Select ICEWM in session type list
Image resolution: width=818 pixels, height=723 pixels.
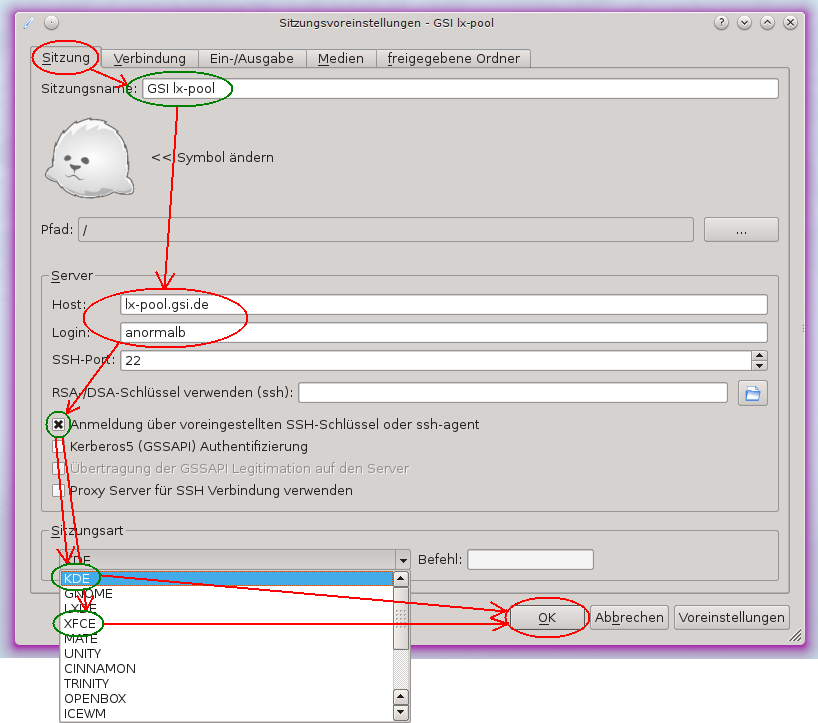[x=226, y=714]
